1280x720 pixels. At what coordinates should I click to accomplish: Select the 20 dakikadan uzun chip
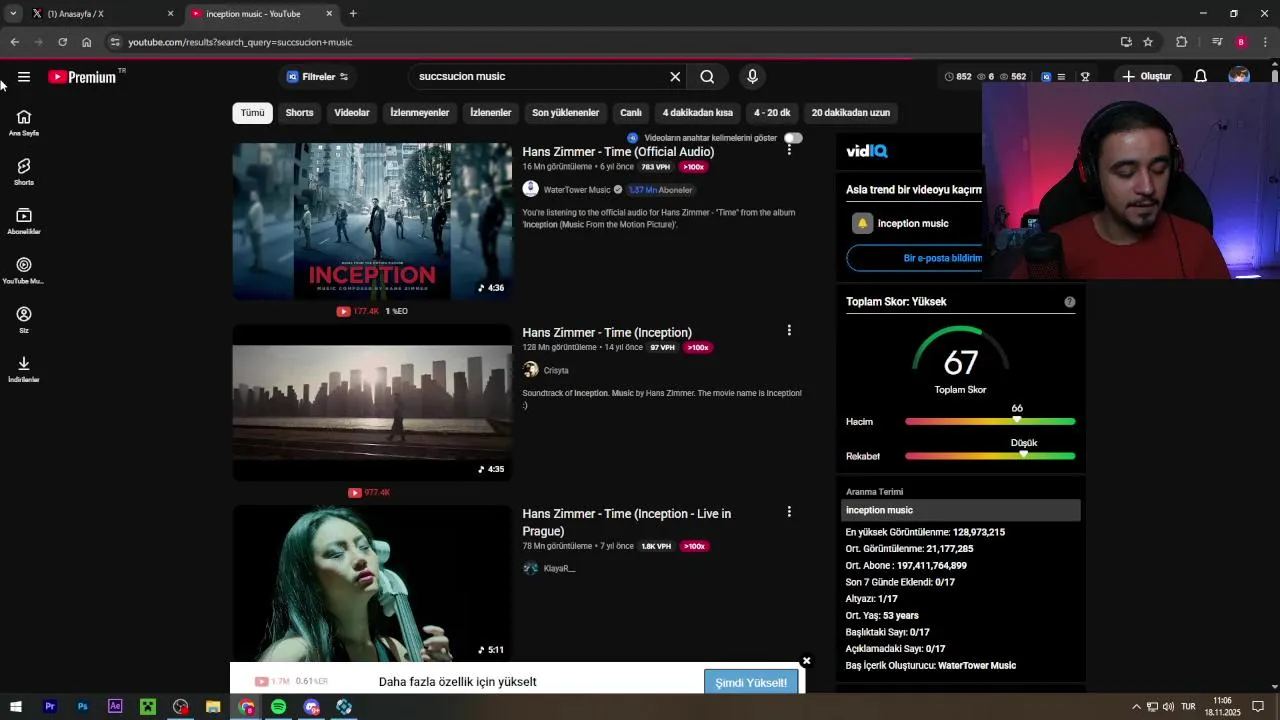click(x=851, y=113)
